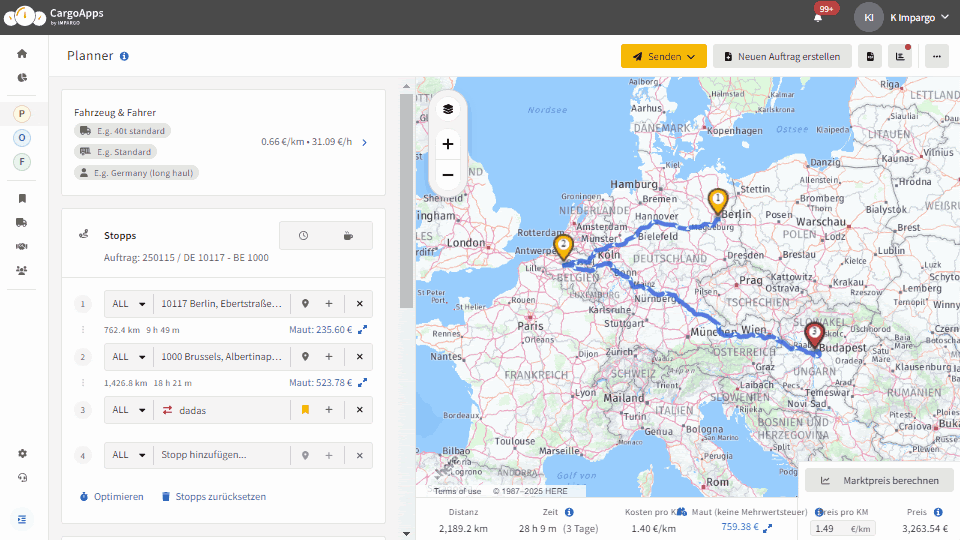Open K Impargo user menu

(x=902, y=17)
